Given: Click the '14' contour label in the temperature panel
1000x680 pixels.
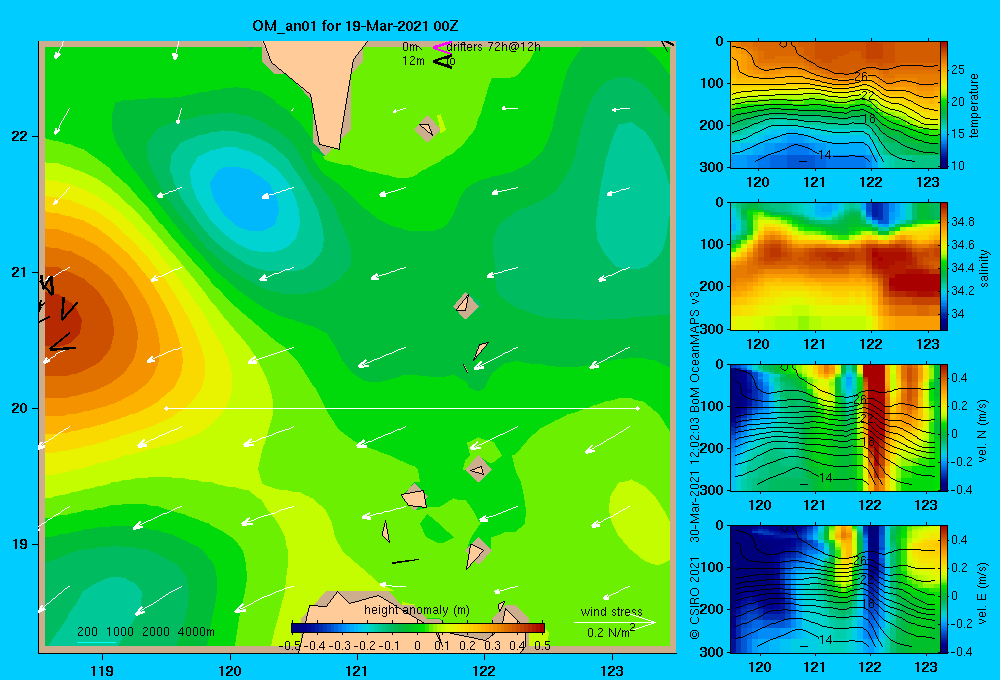Looking at the screenshot, I should [x=825, y=155].
